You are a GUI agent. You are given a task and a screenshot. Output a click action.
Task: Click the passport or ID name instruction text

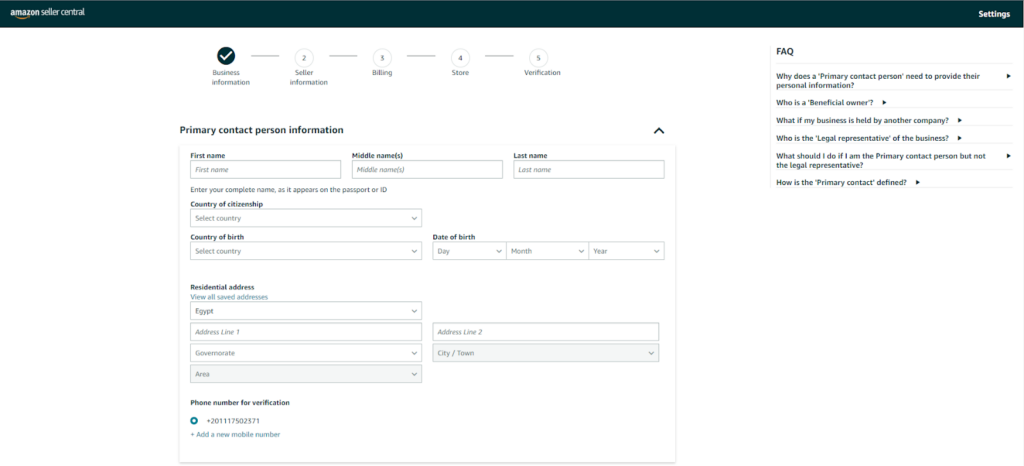click(x=289, y=190)
